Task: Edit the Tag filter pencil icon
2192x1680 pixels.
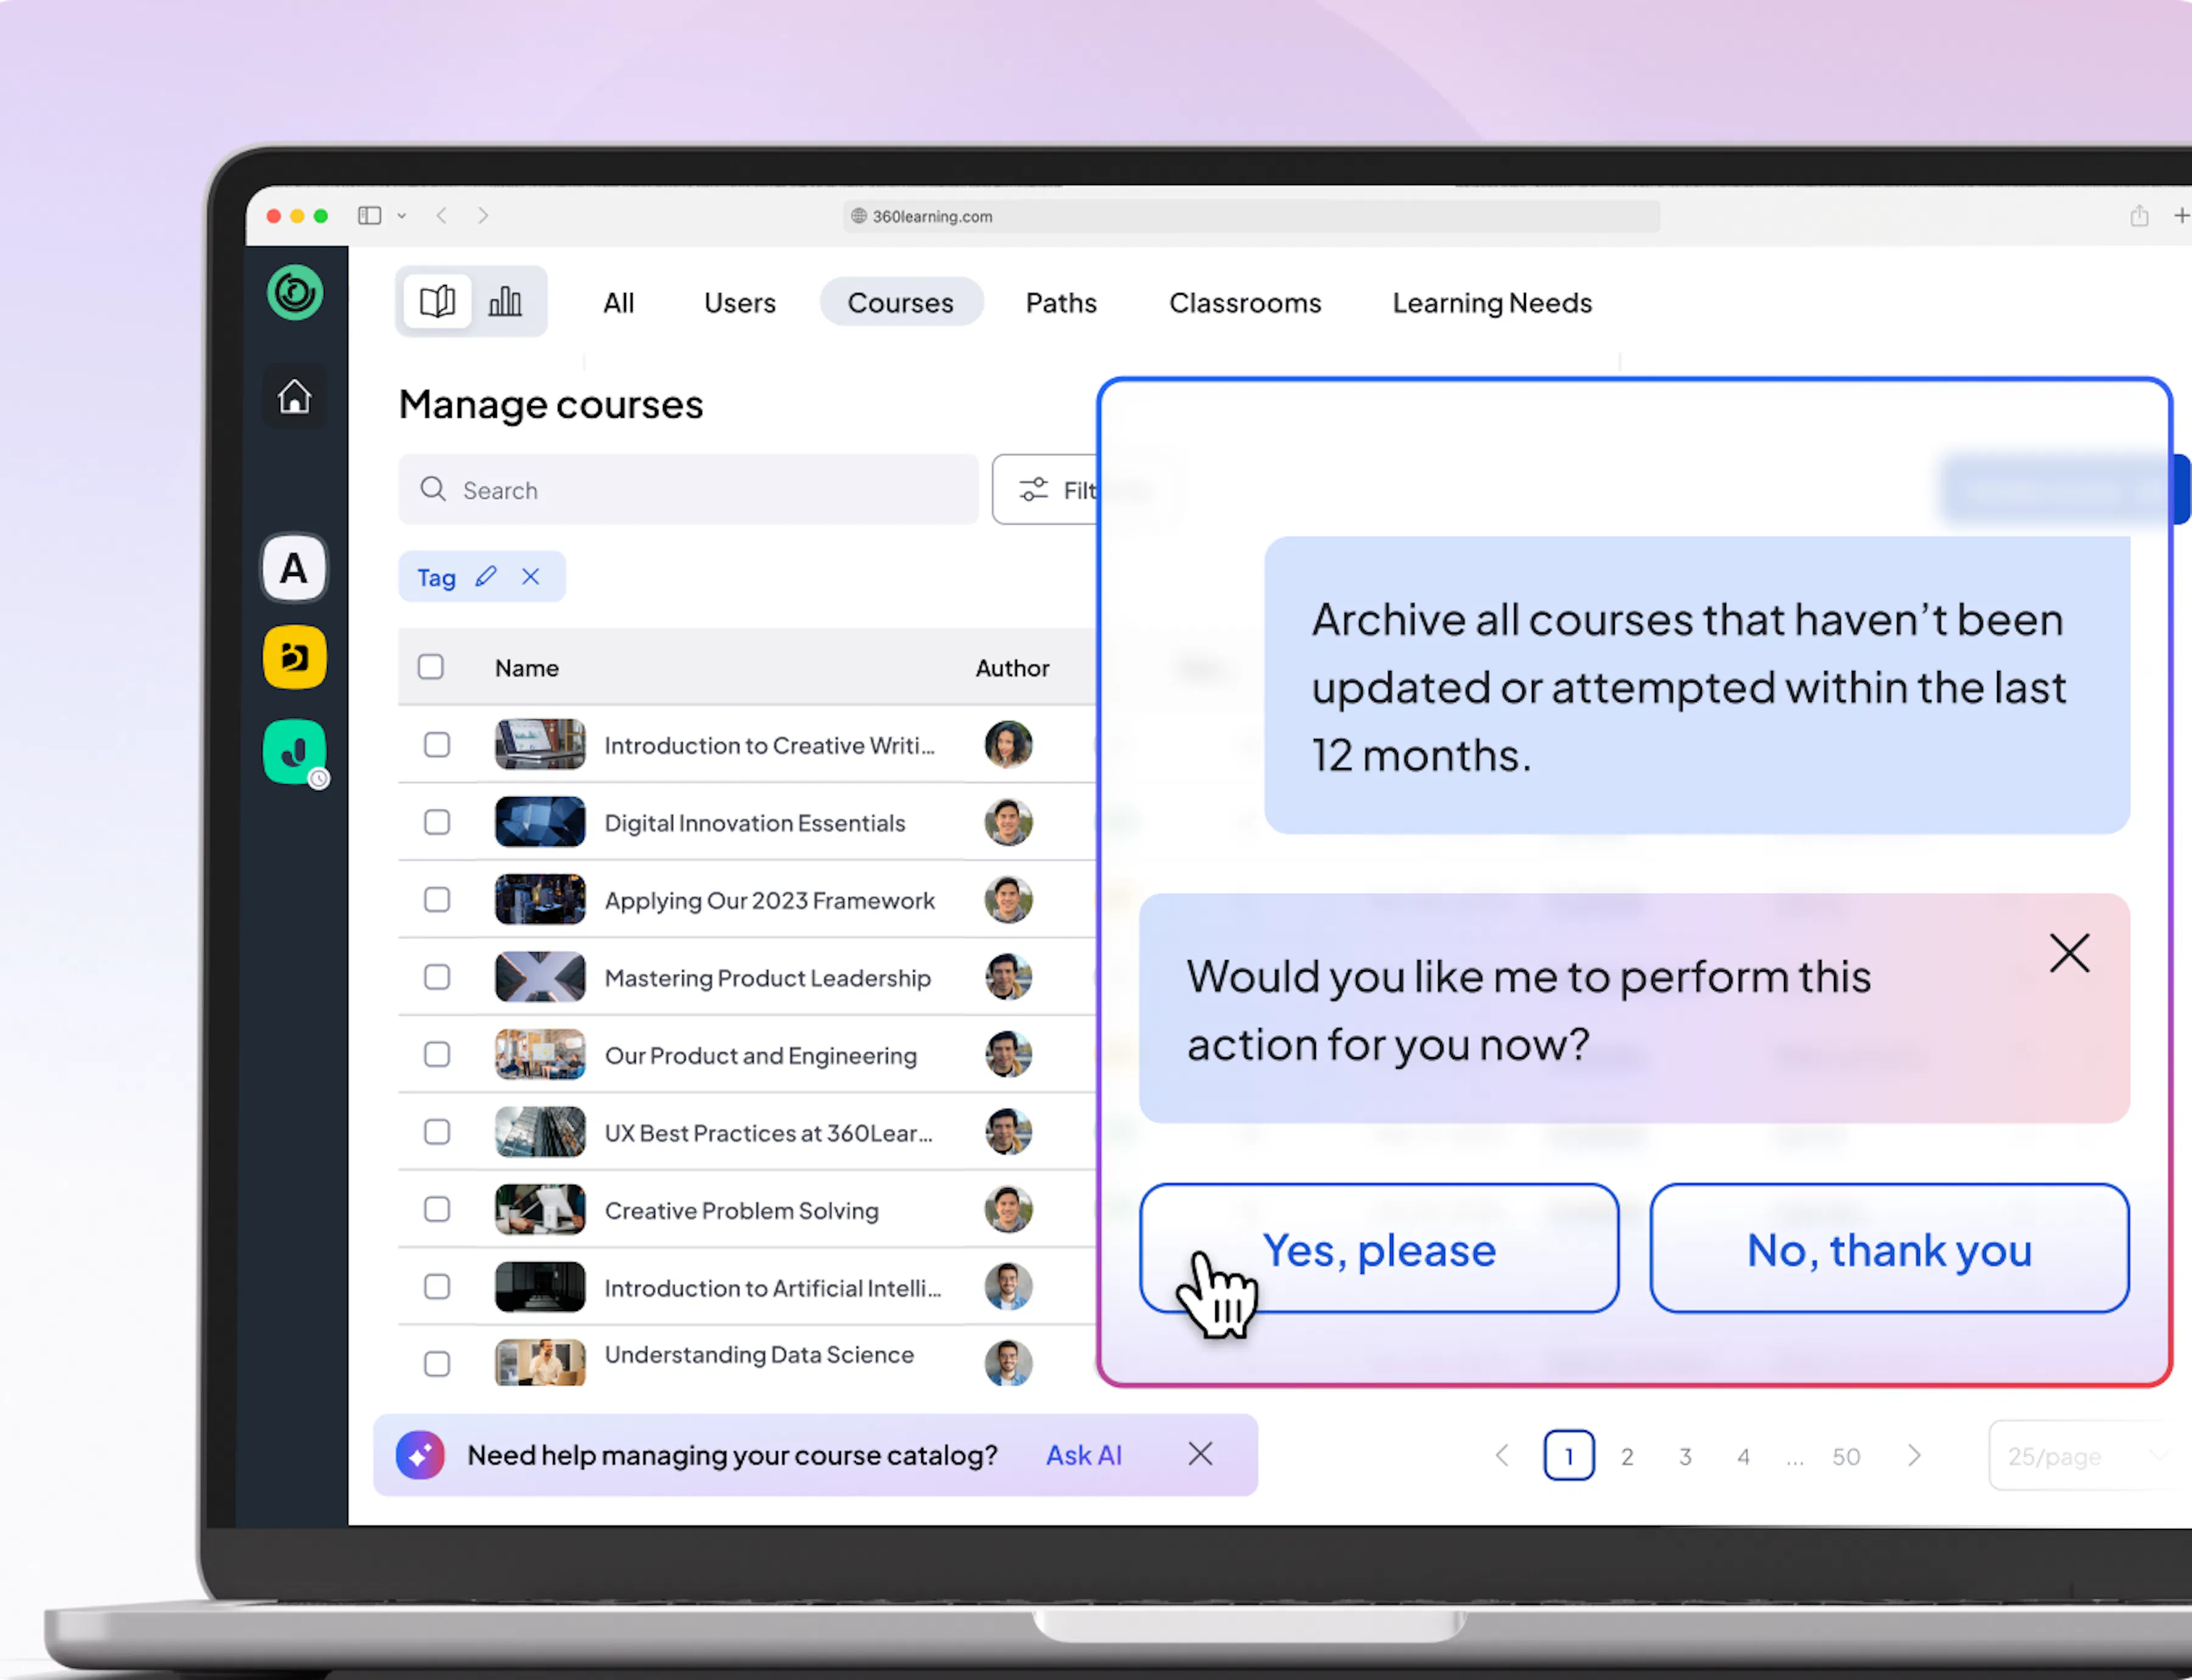Action: (x=486, y=577)
